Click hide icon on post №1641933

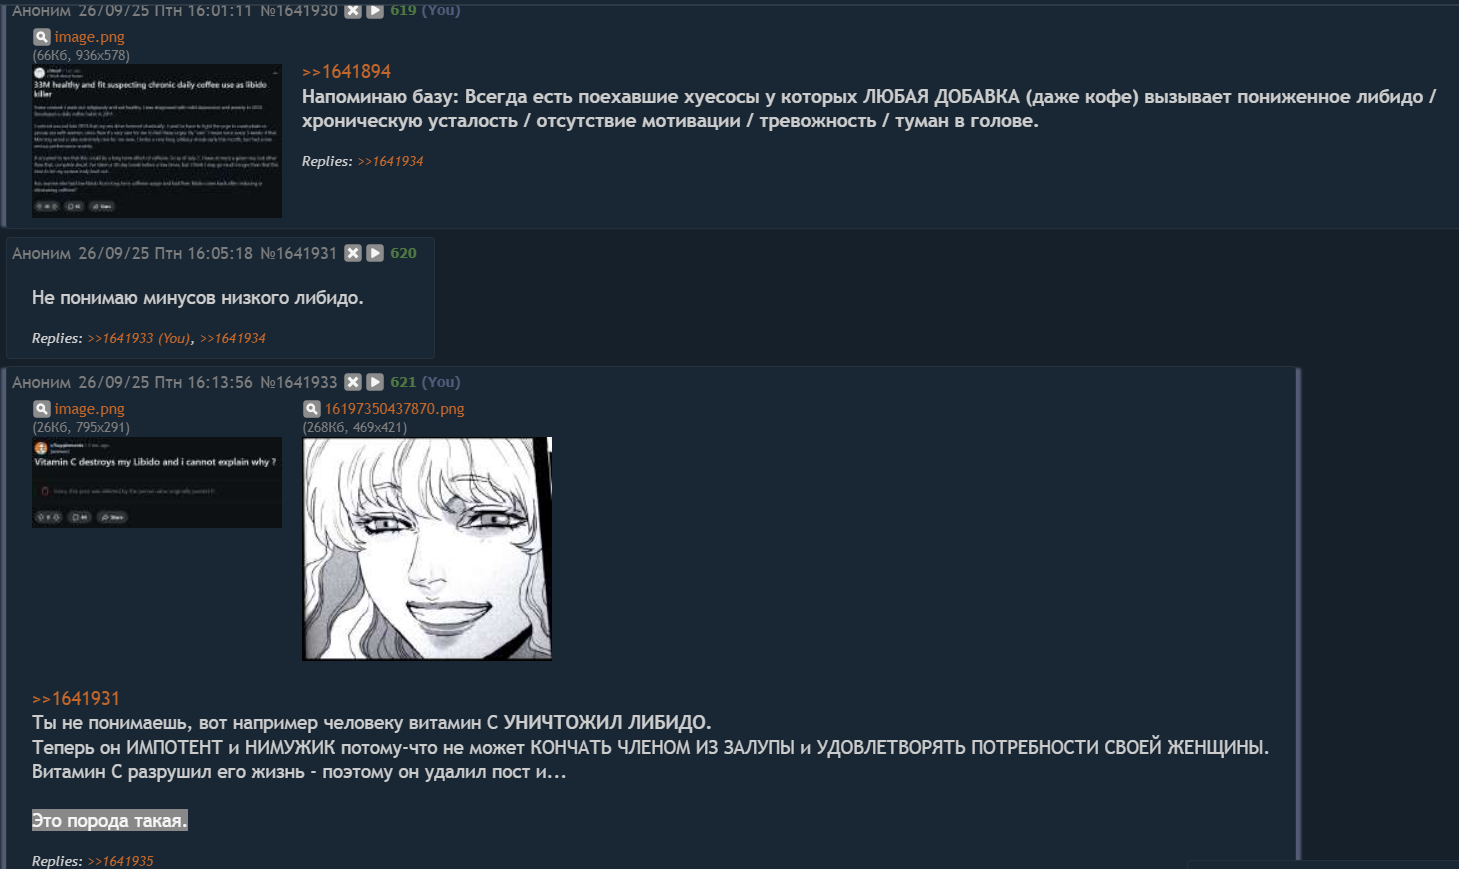353,382
